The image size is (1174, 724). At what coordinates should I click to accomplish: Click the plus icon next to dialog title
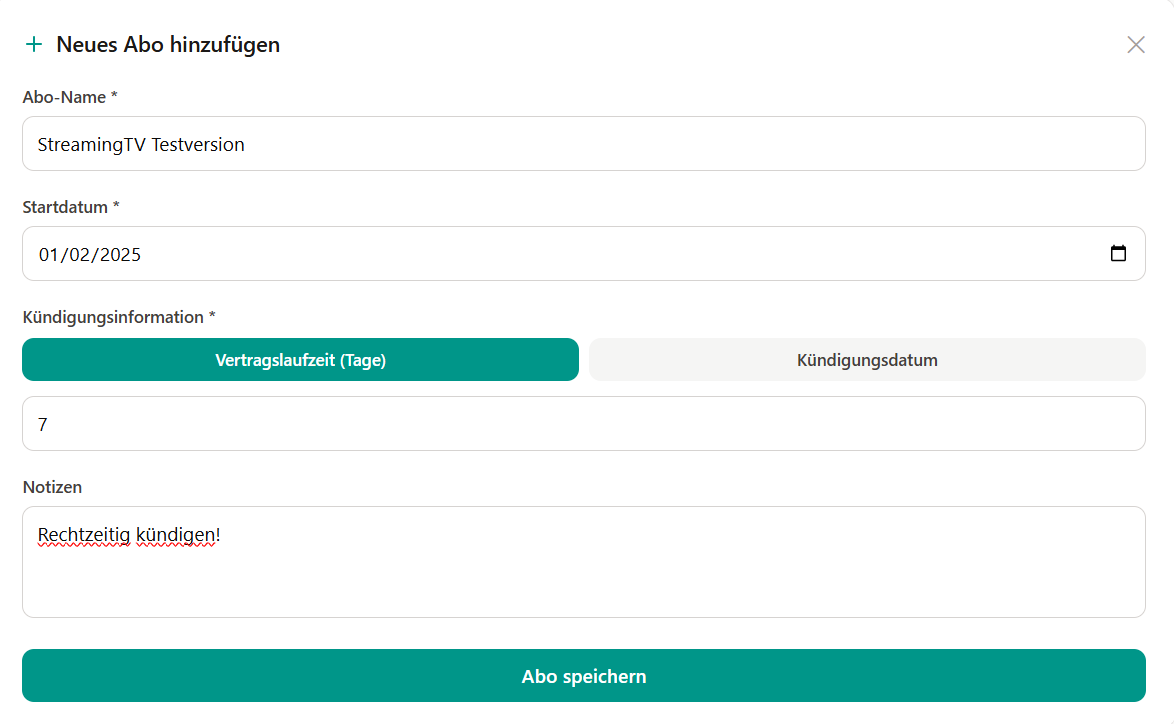(x=35, y=44)
